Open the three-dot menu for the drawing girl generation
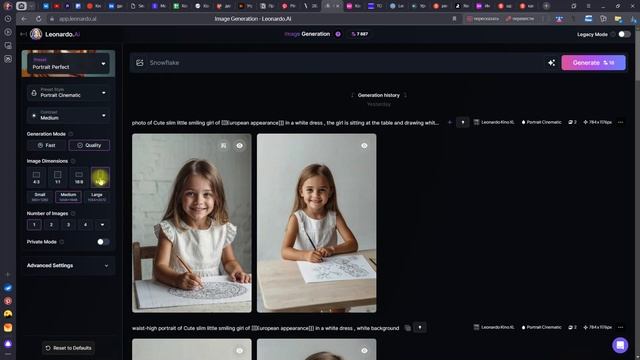 [620, 122]
